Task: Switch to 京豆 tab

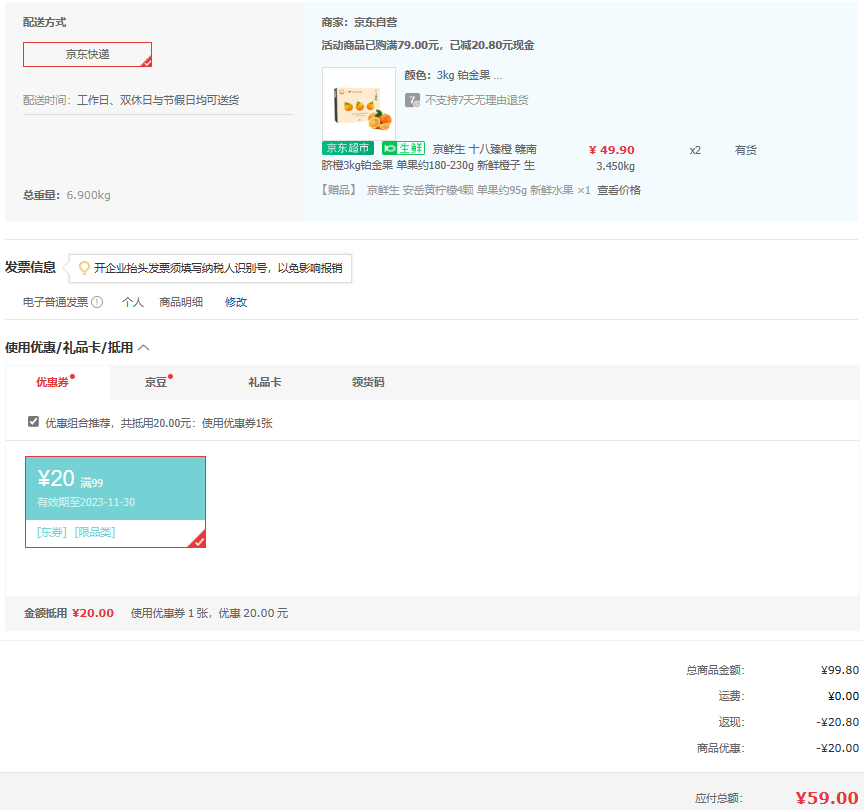Action: coord(156,382)
